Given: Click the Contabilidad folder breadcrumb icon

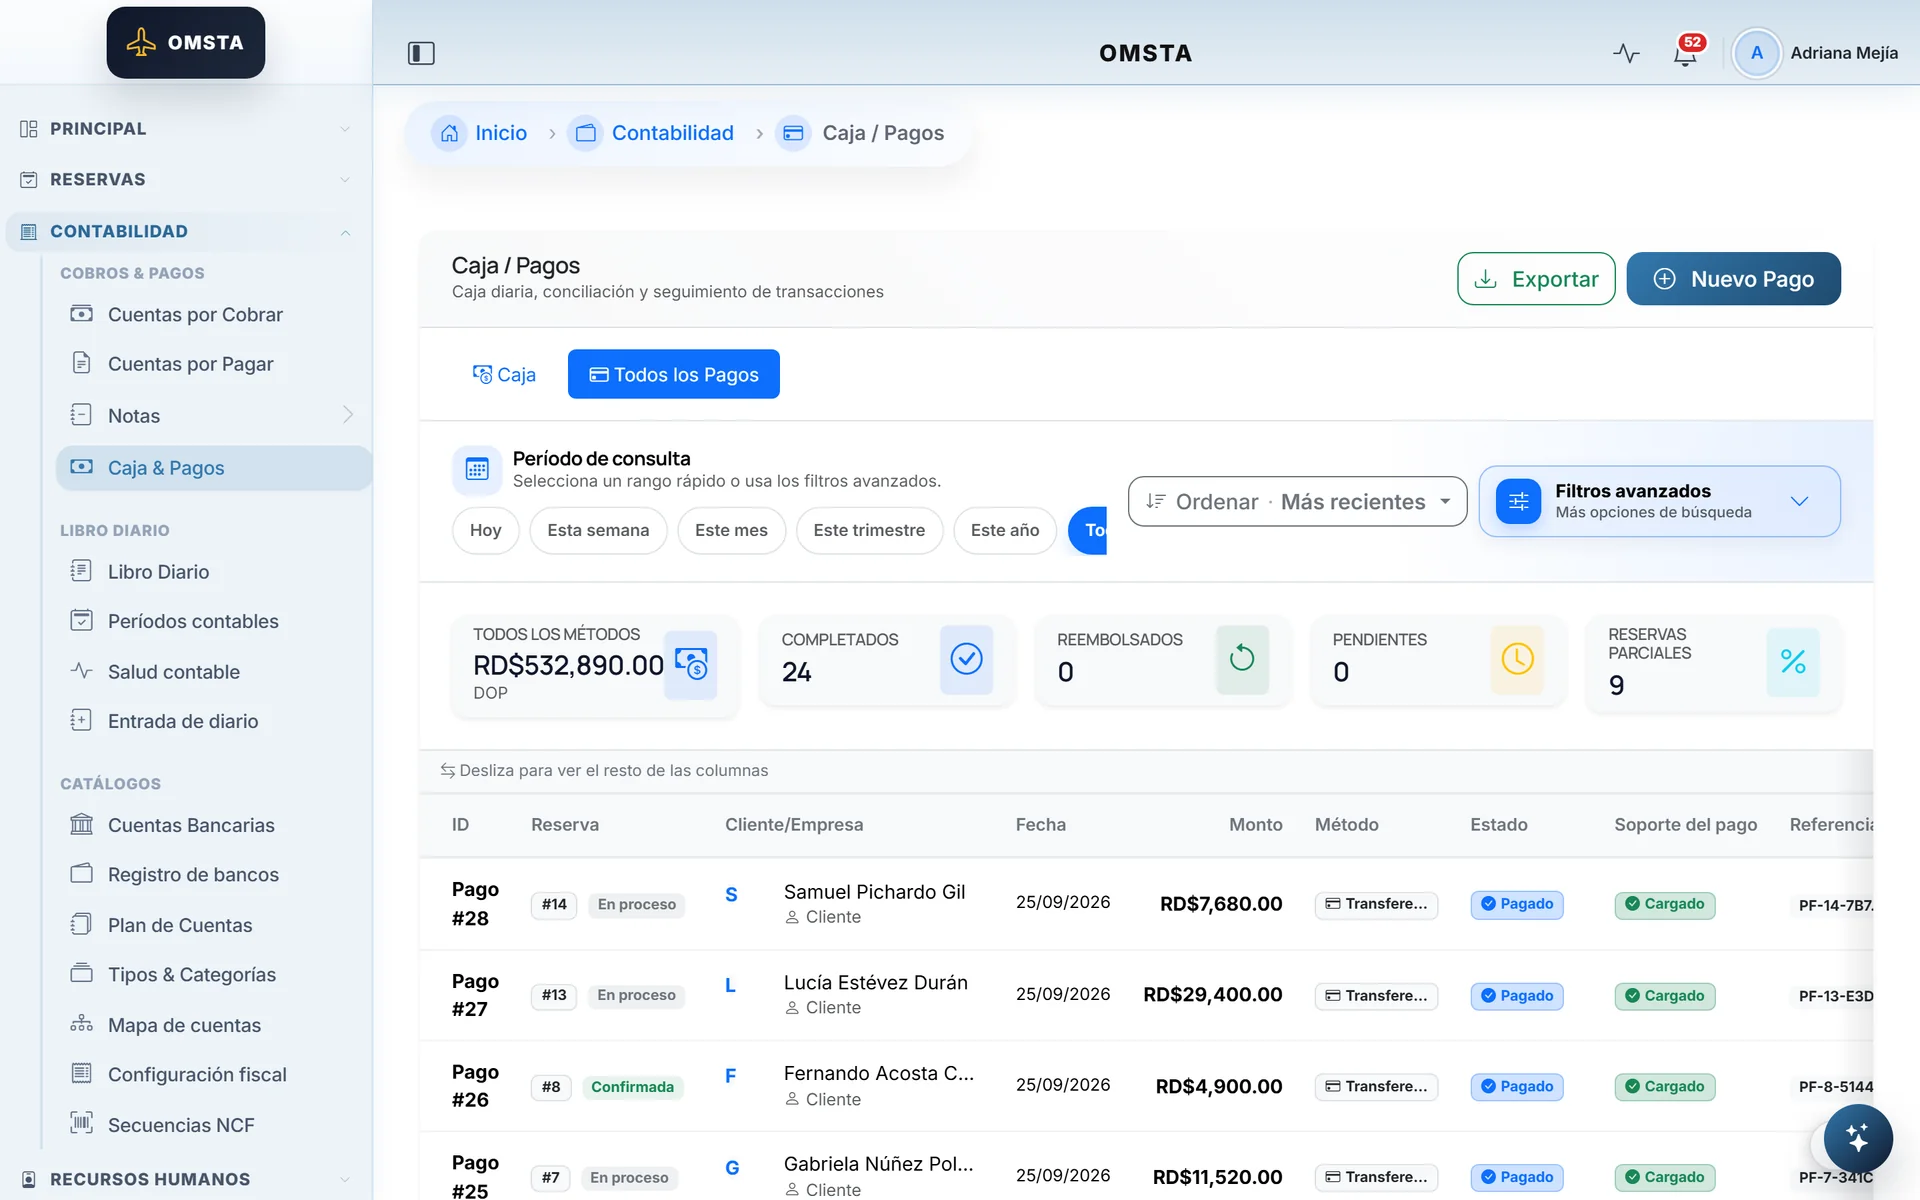Looking at the screenshot, I should [585, 133].
